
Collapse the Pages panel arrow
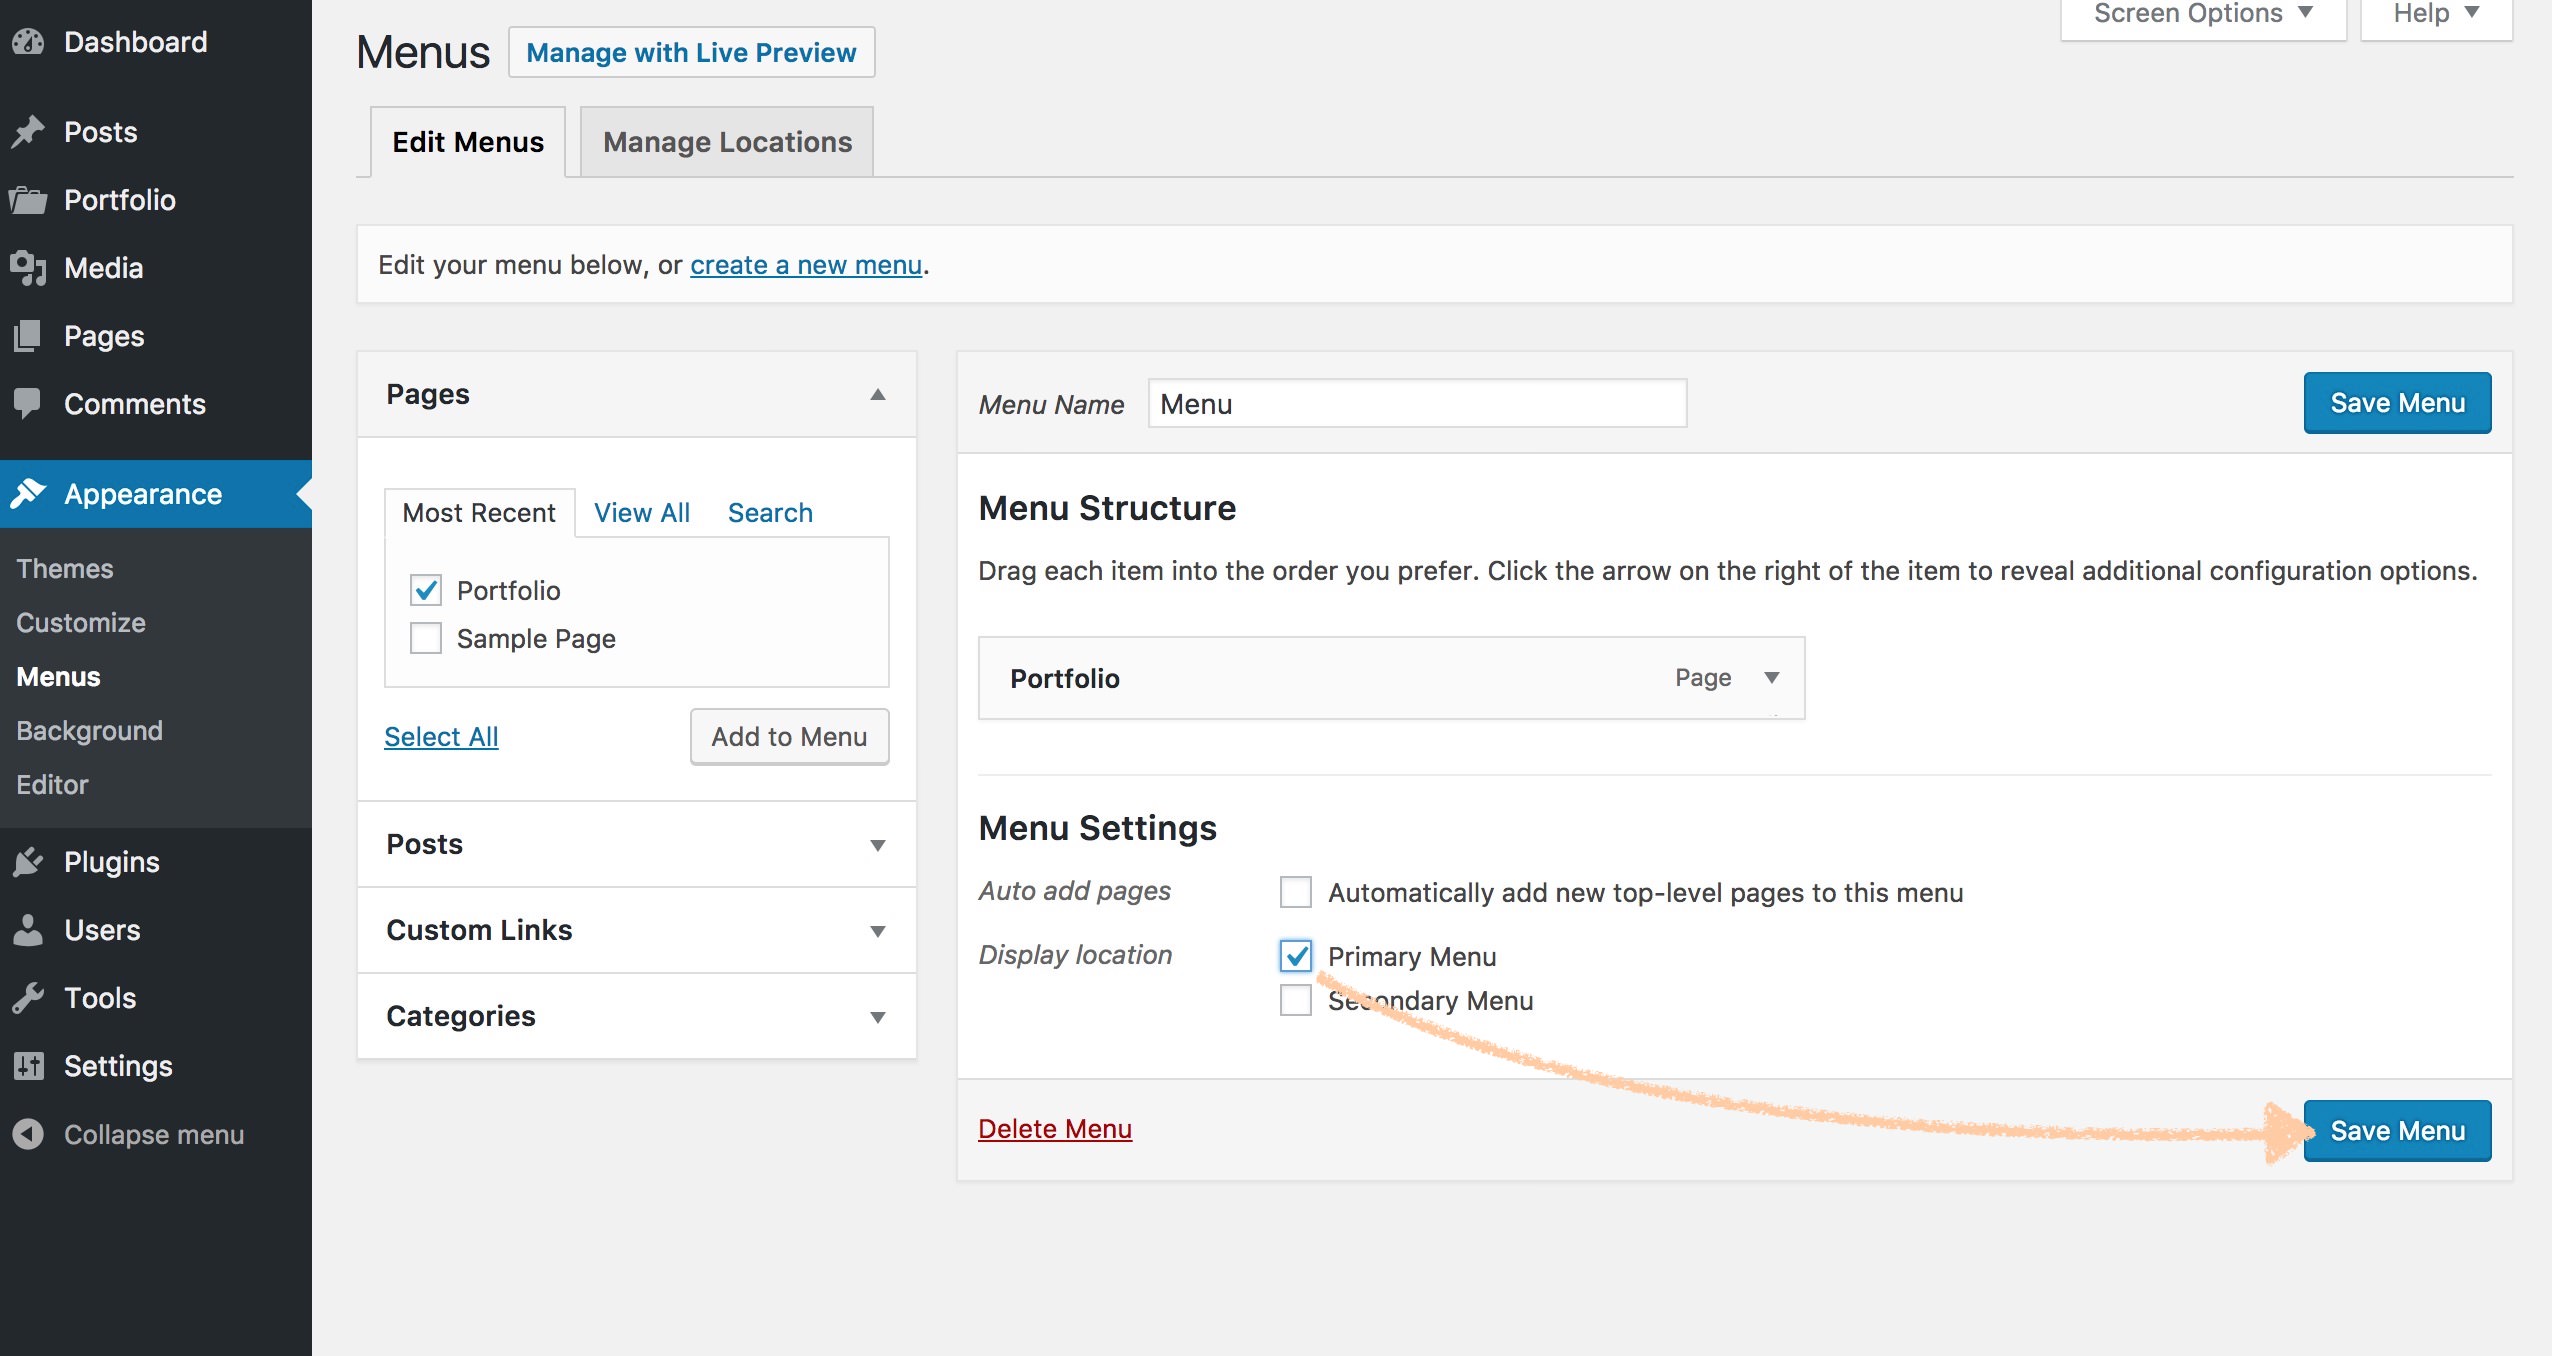[878, 394]
